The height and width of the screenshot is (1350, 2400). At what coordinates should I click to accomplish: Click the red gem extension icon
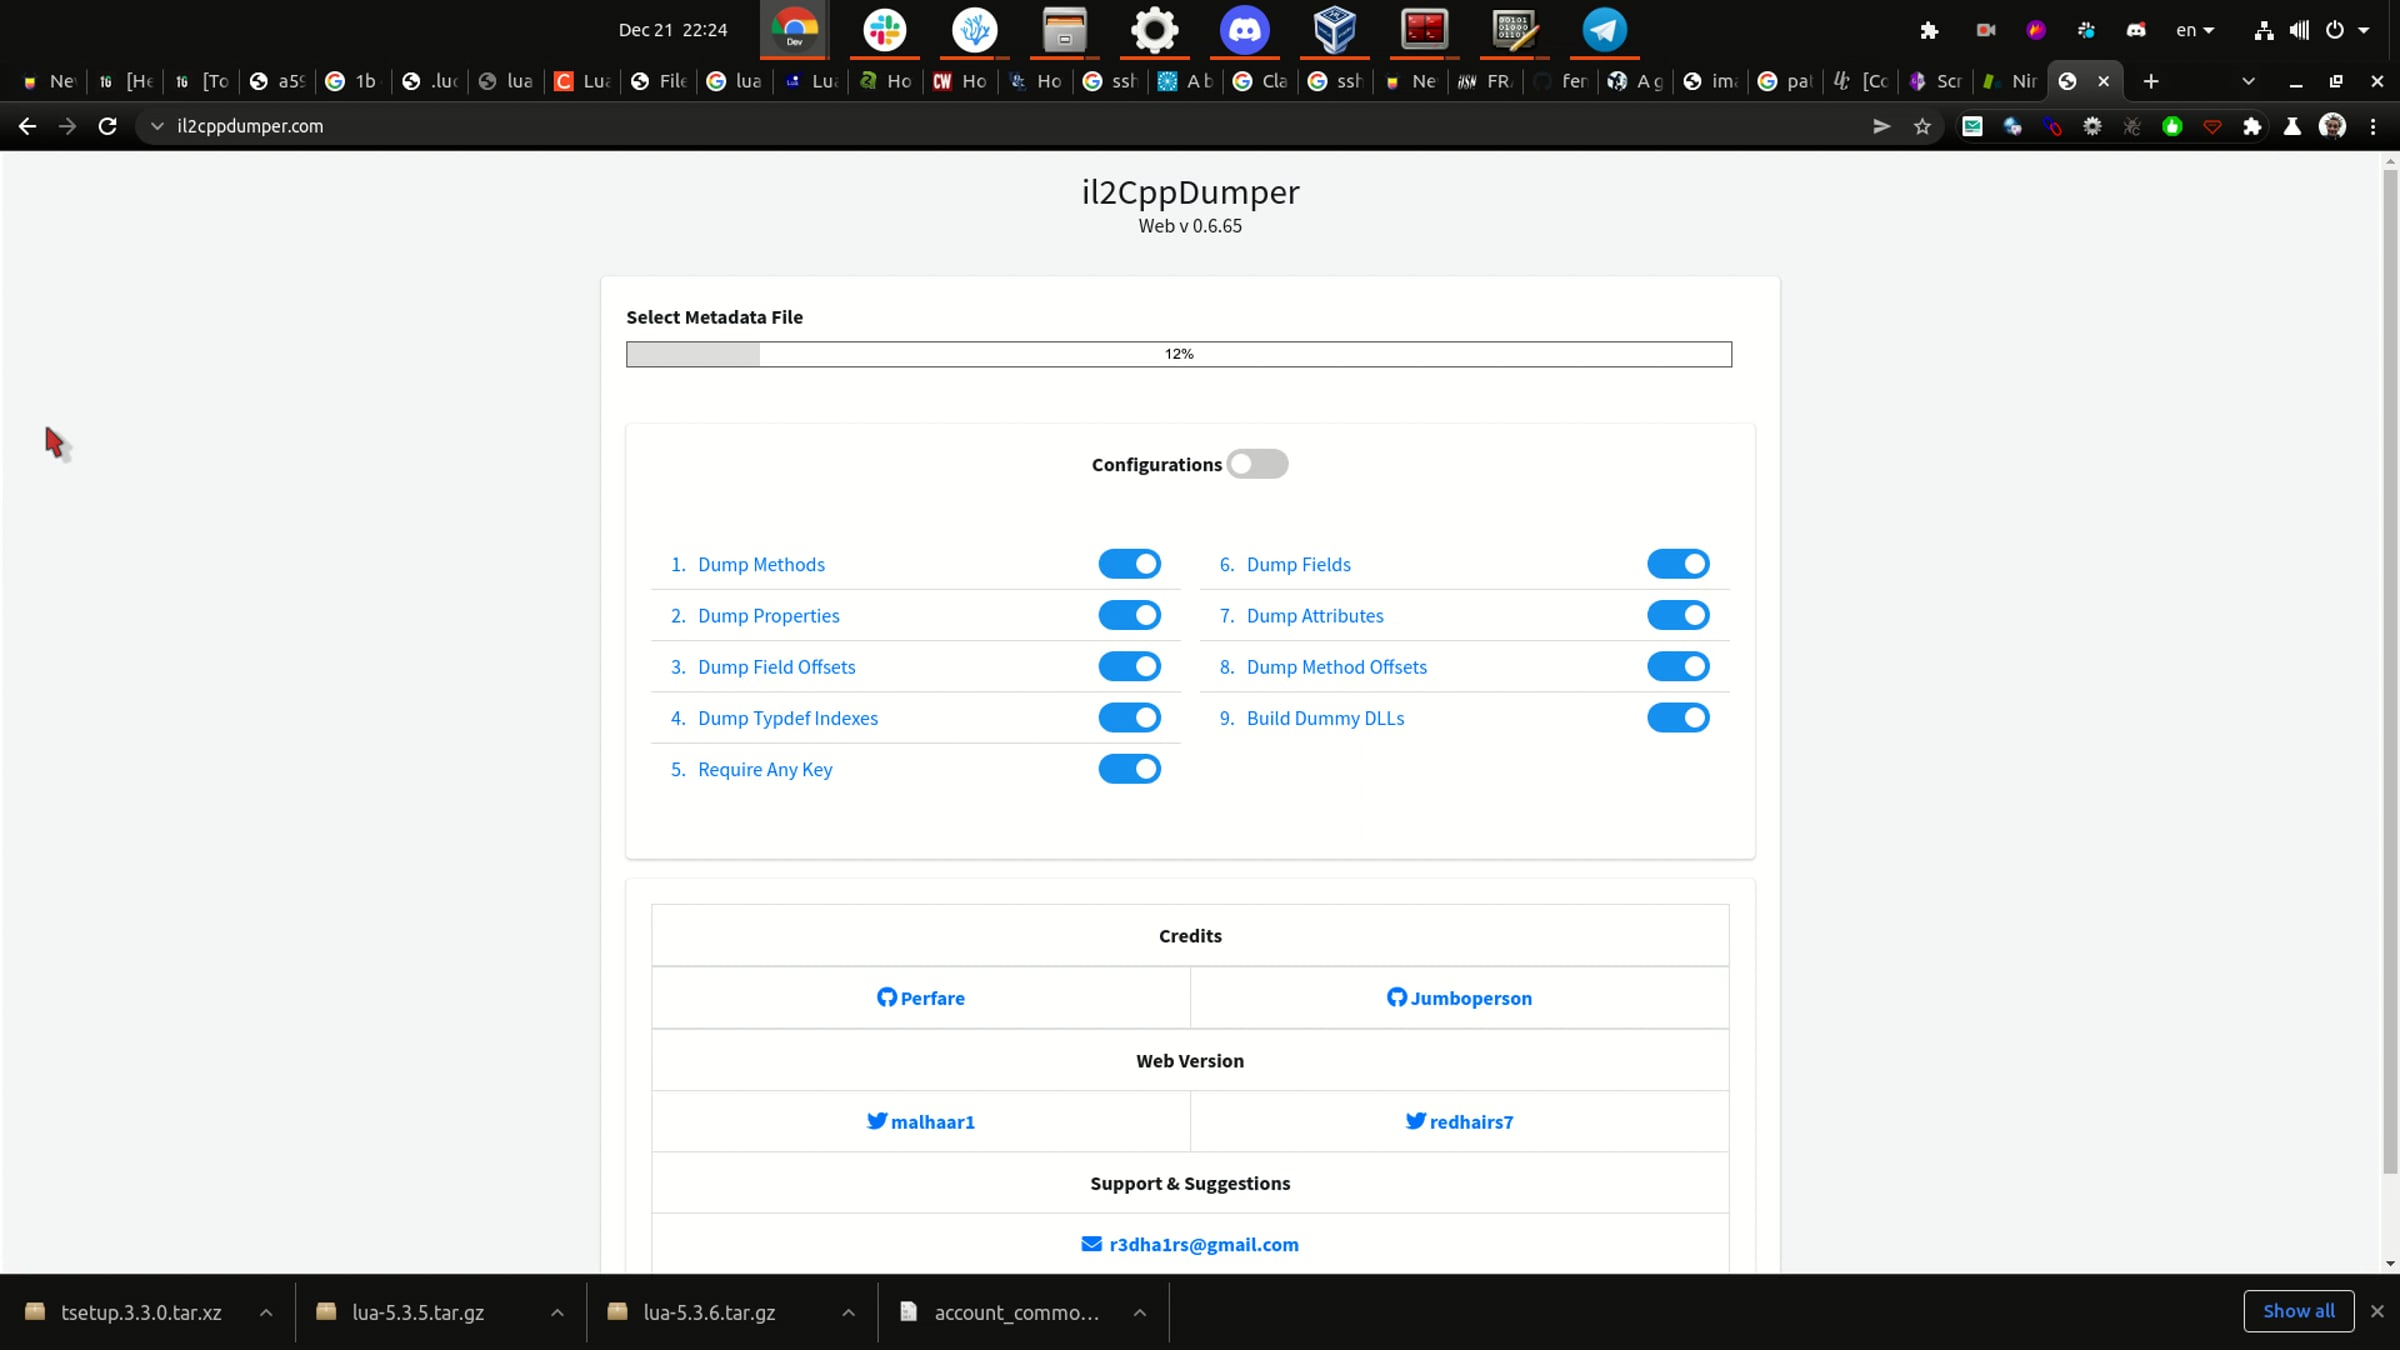2212,126
